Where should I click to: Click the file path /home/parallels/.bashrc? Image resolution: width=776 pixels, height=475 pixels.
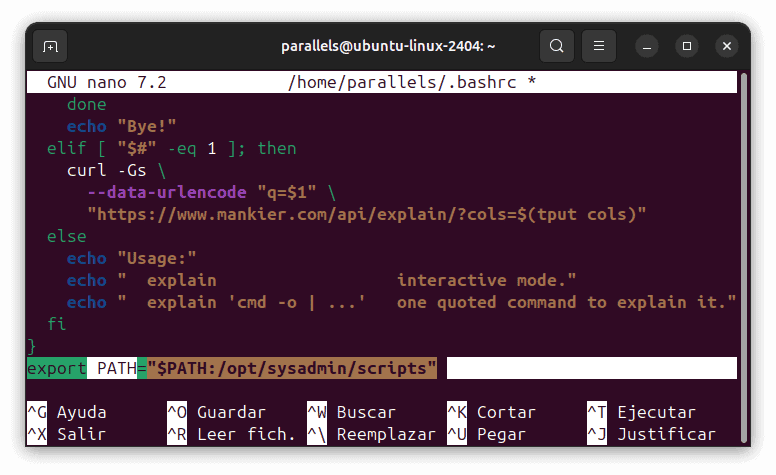tap(402, 82)
